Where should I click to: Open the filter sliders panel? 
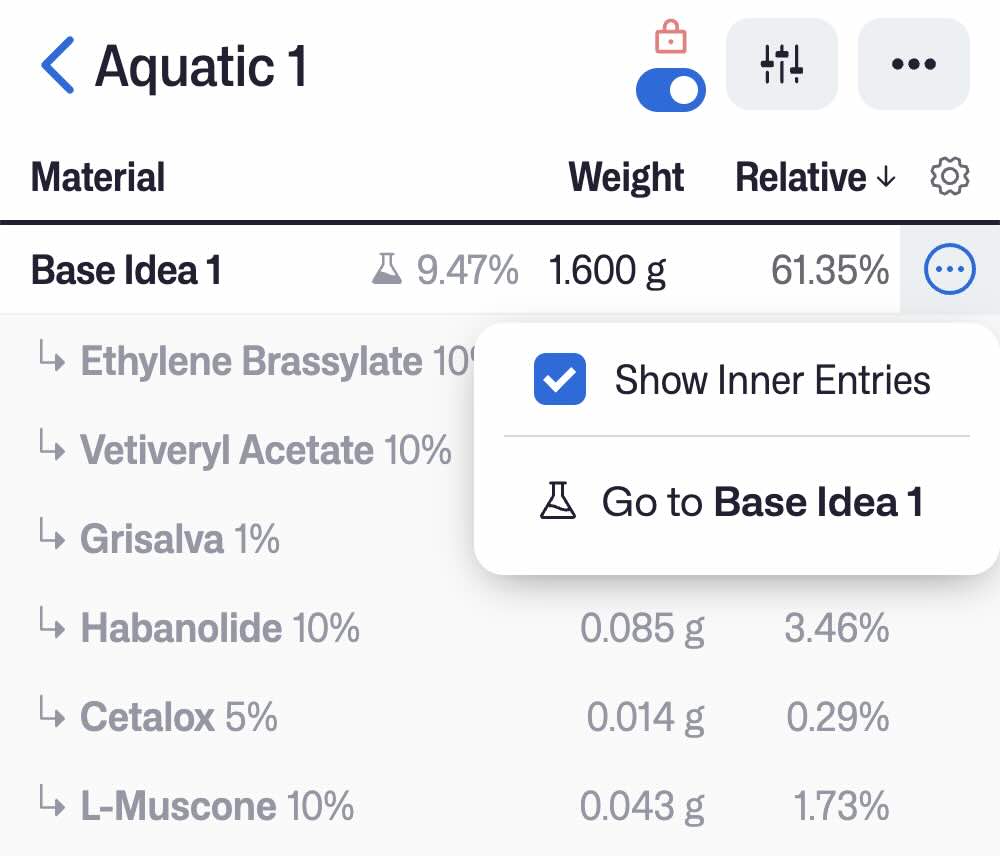tap(781, 64)
